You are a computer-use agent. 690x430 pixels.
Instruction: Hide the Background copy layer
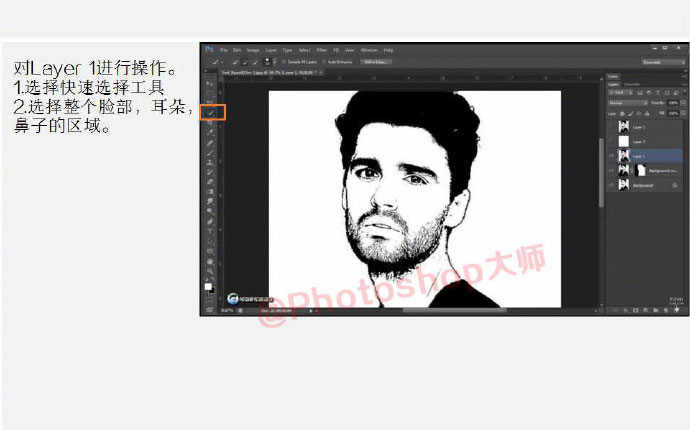click(x=611, y=170)
